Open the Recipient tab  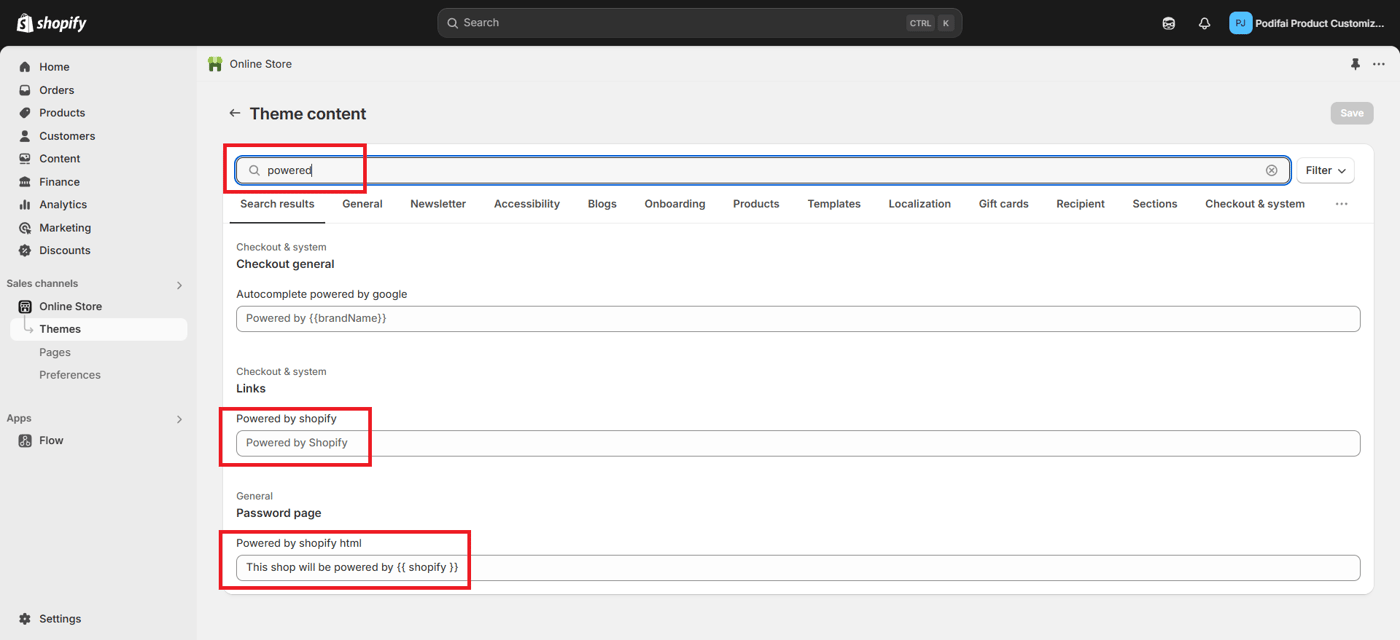1081,204
